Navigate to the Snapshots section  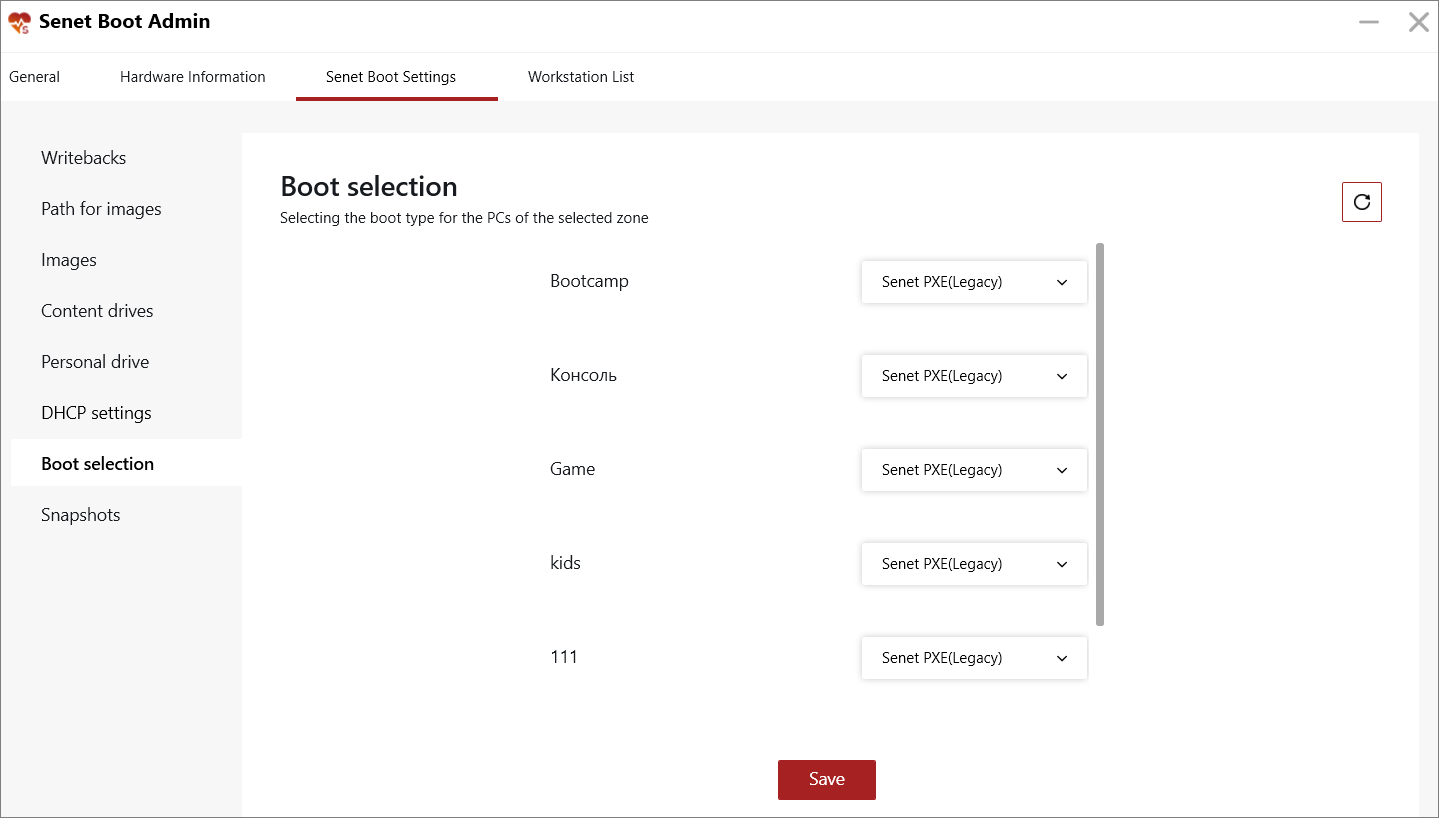click(x=81, y=514)
